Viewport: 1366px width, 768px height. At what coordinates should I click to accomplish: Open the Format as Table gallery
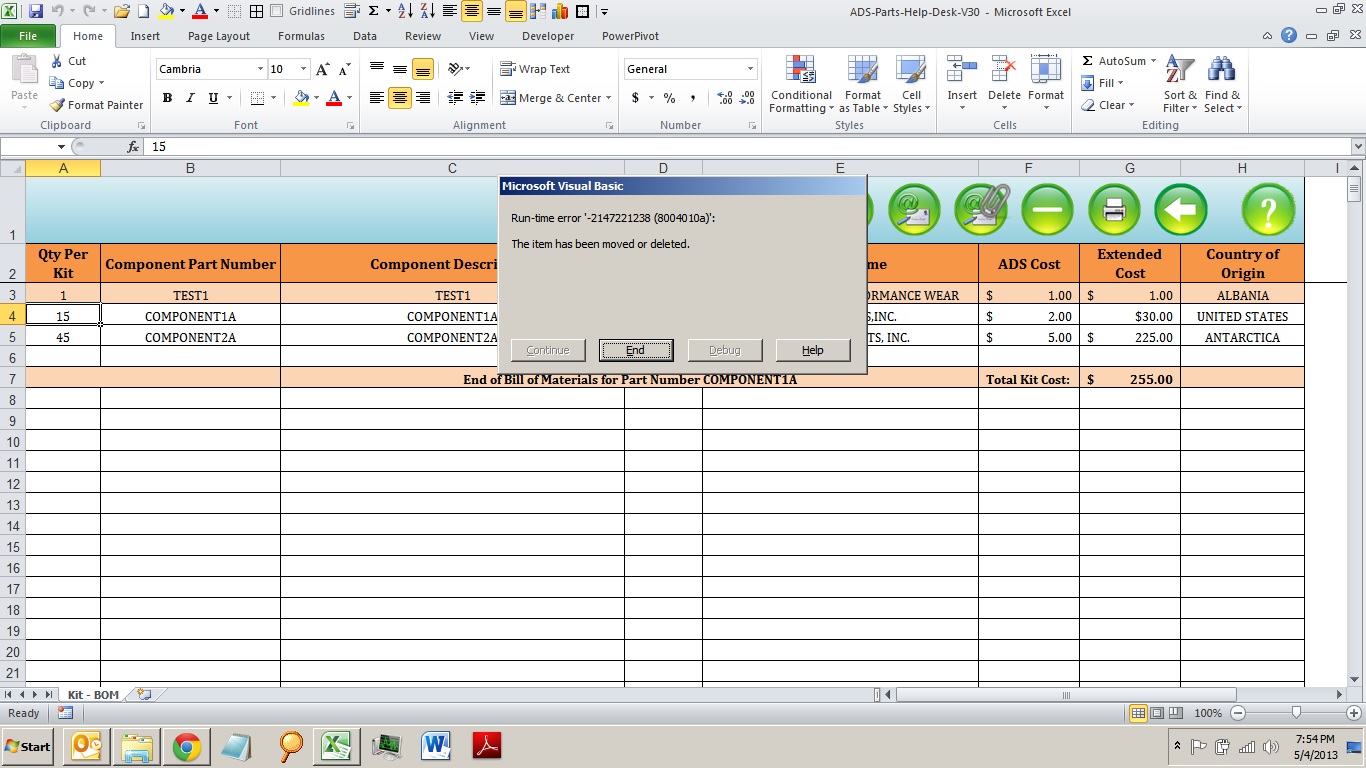pyautogui.click(x=862, y=84)
